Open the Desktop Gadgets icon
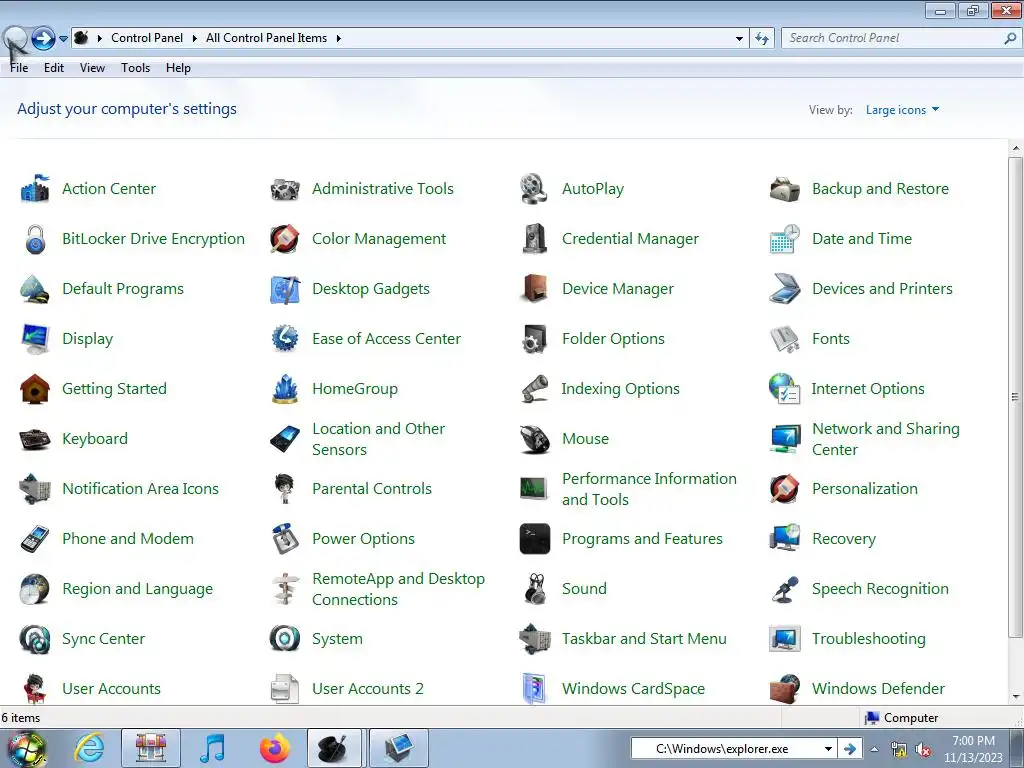Screen dimensions: 1024x768 [285, 289]
